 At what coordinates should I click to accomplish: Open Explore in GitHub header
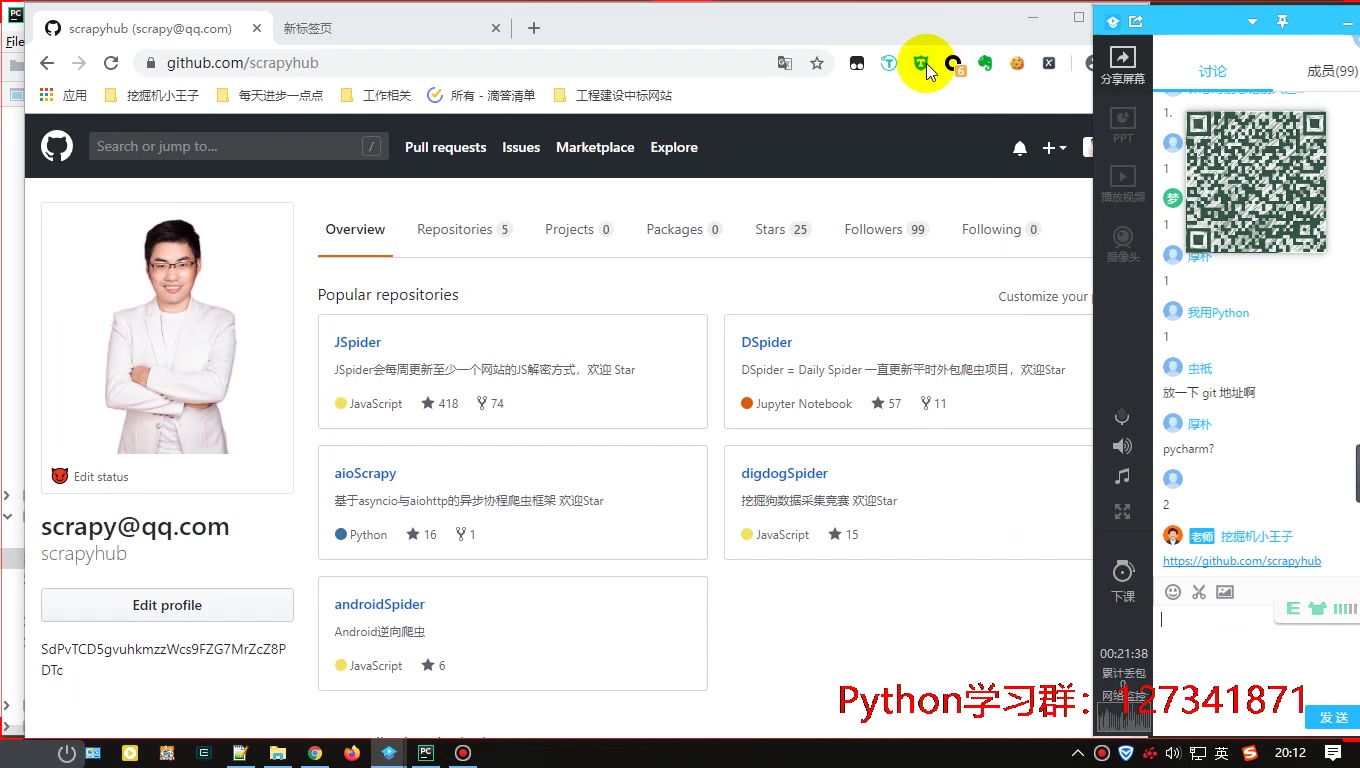tap(674, 147)
